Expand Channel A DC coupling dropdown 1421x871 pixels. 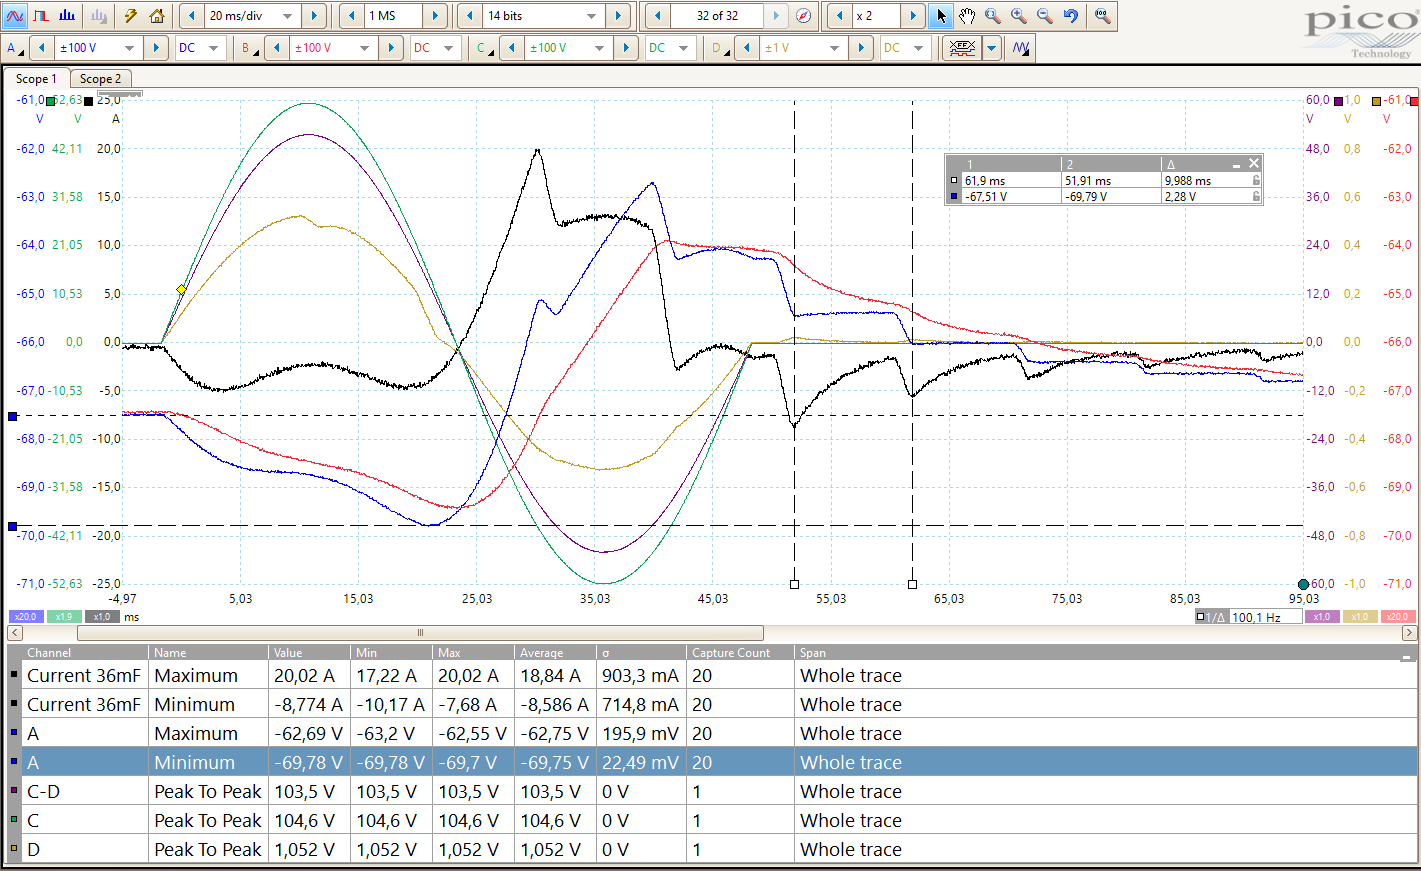coord(213,48)
